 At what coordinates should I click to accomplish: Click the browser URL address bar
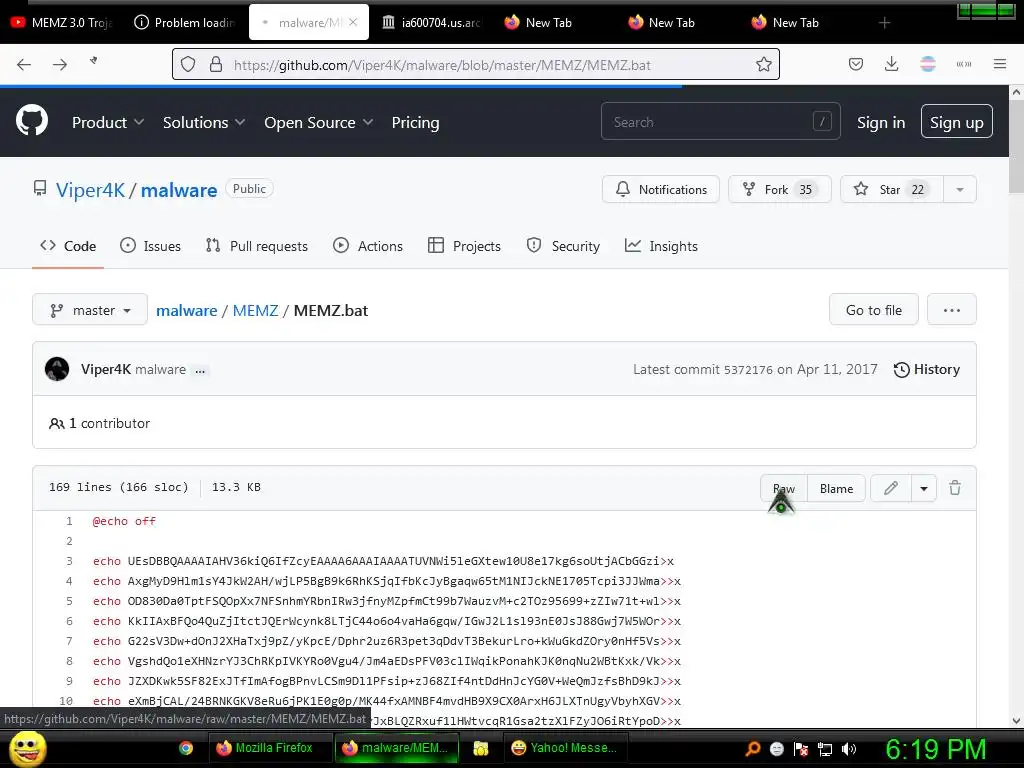pos(475,64)
